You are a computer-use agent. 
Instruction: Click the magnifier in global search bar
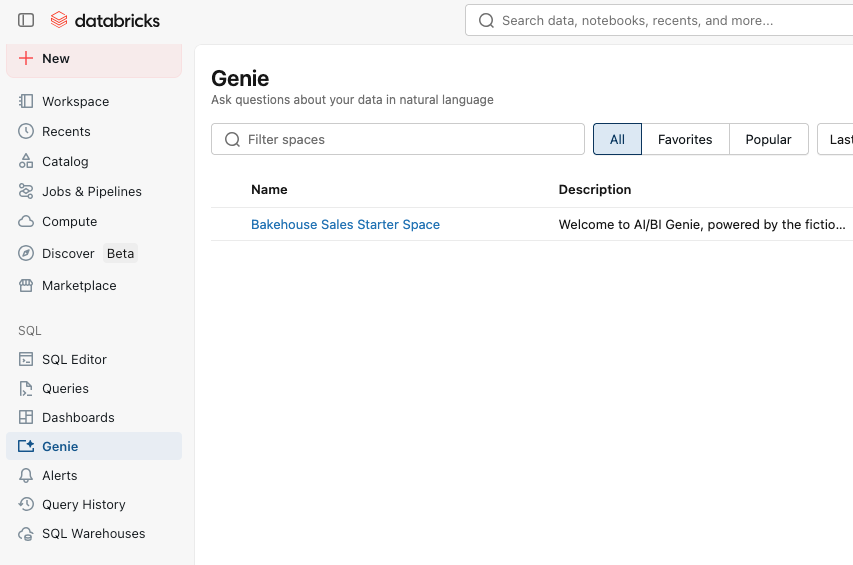click(x=486, y=21)
